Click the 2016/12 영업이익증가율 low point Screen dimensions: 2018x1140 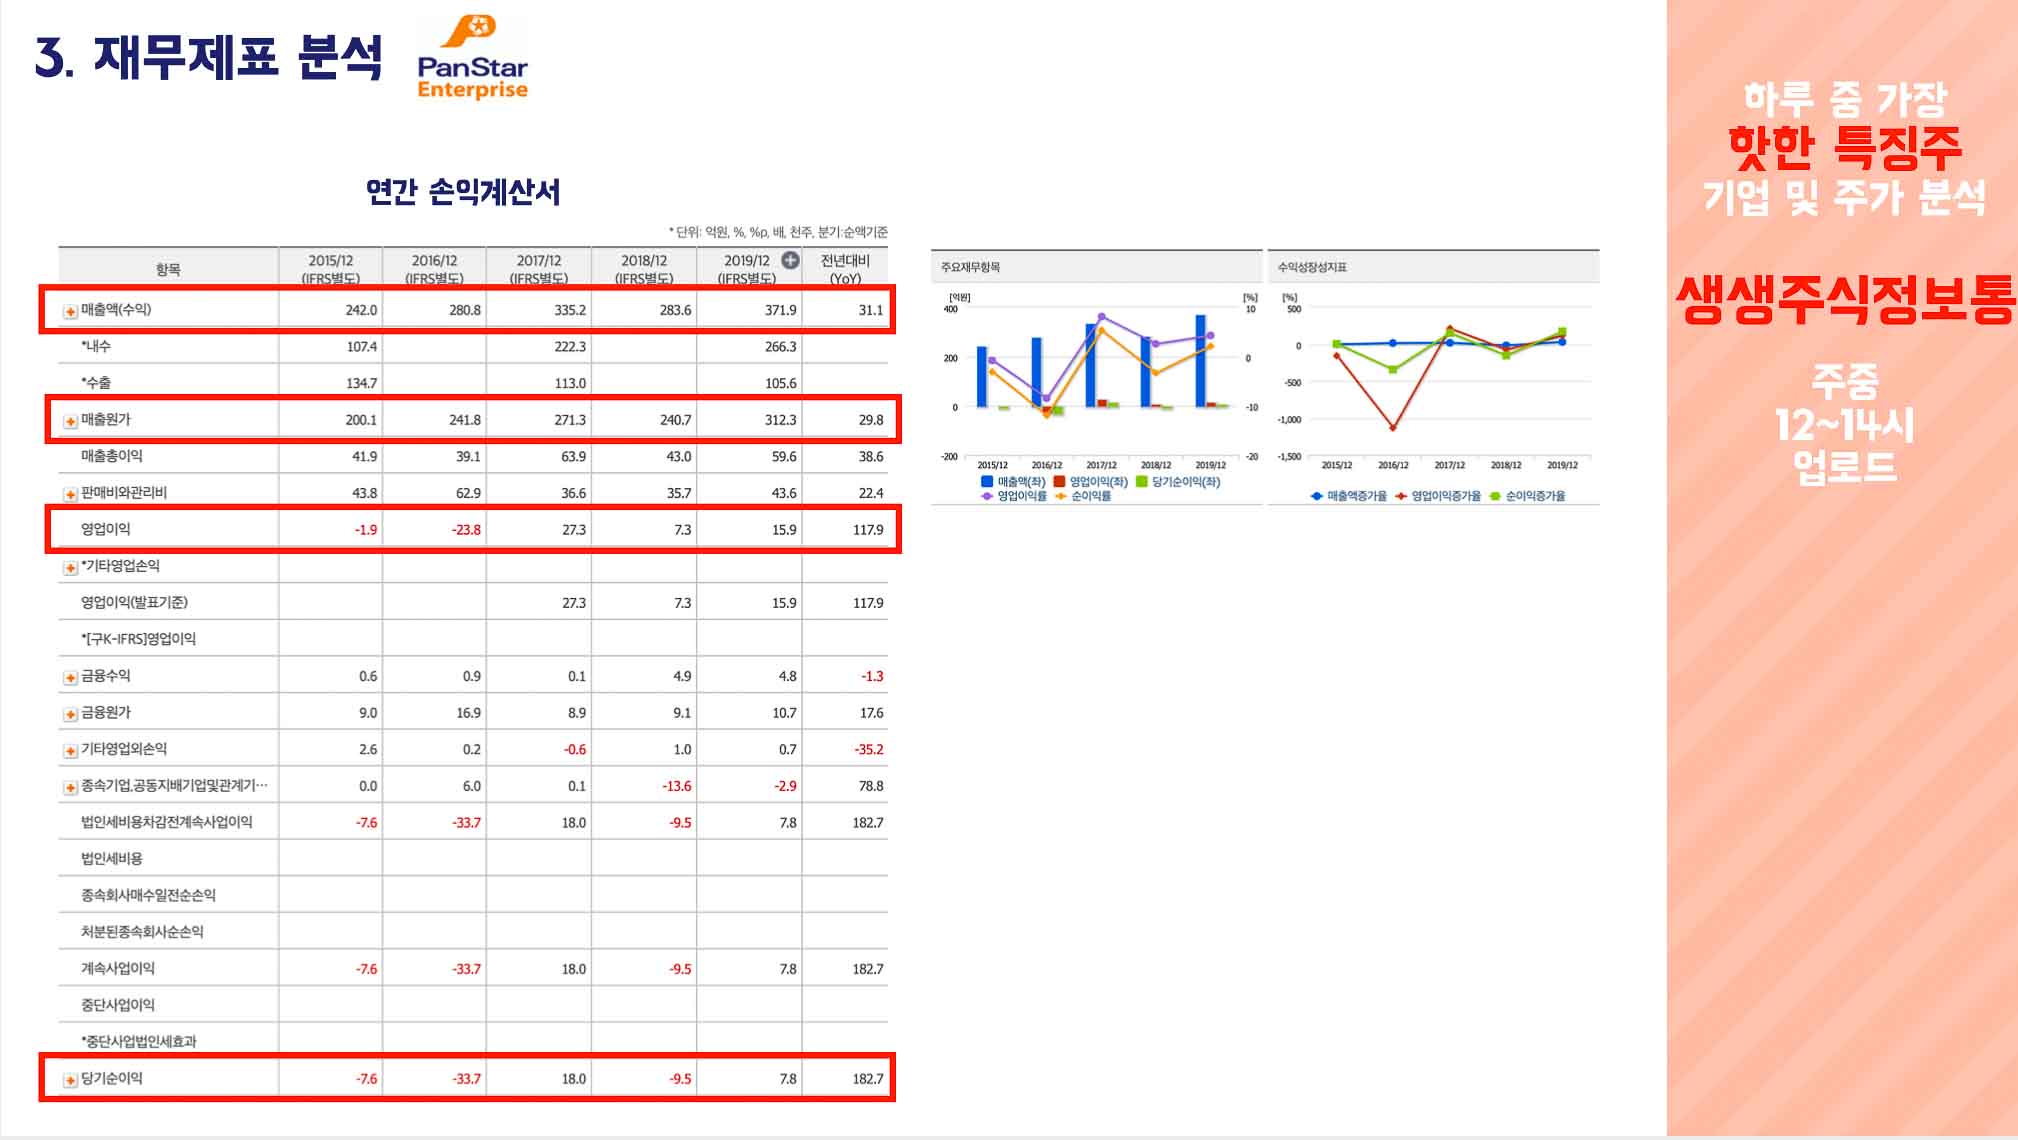coord(1393,428)
